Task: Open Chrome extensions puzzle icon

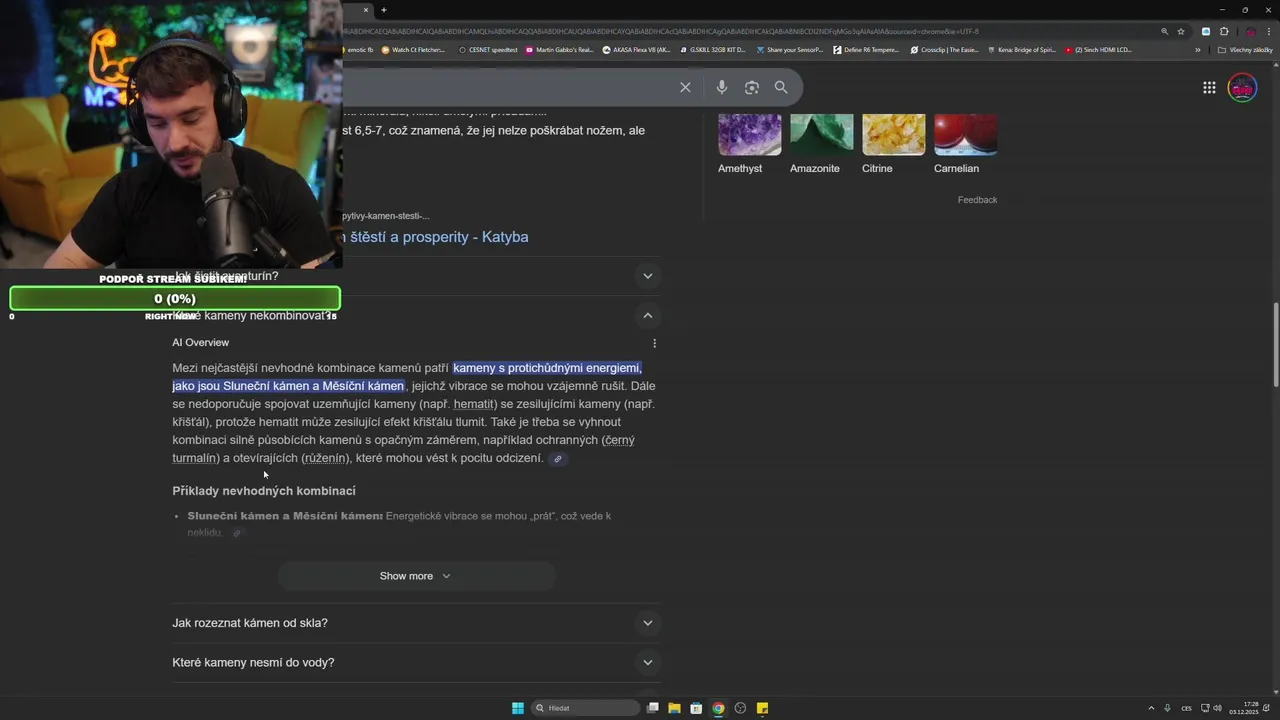Action: pos(1223,31)
